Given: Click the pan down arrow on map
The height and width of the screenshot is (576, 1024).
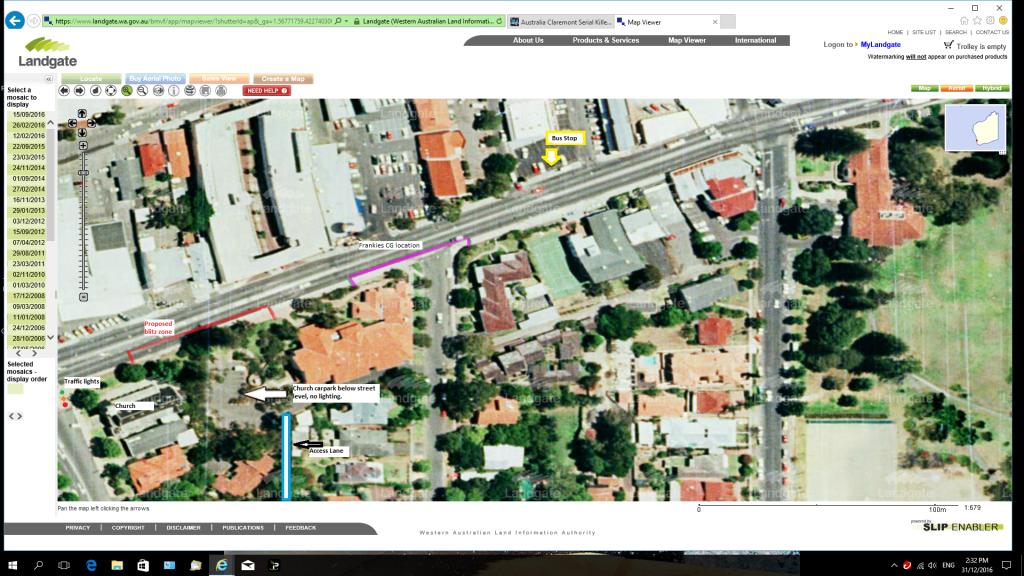Looking at the screenshot, I should click(83, 133).
